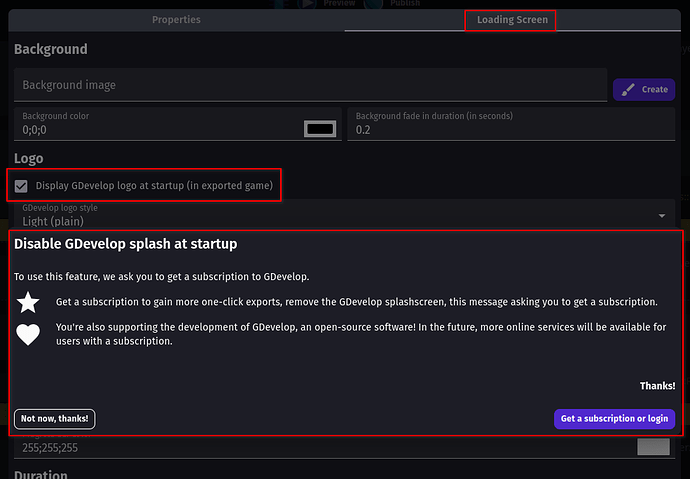Dismiss dialog with Not now, thanks!

tap(55, 419)
